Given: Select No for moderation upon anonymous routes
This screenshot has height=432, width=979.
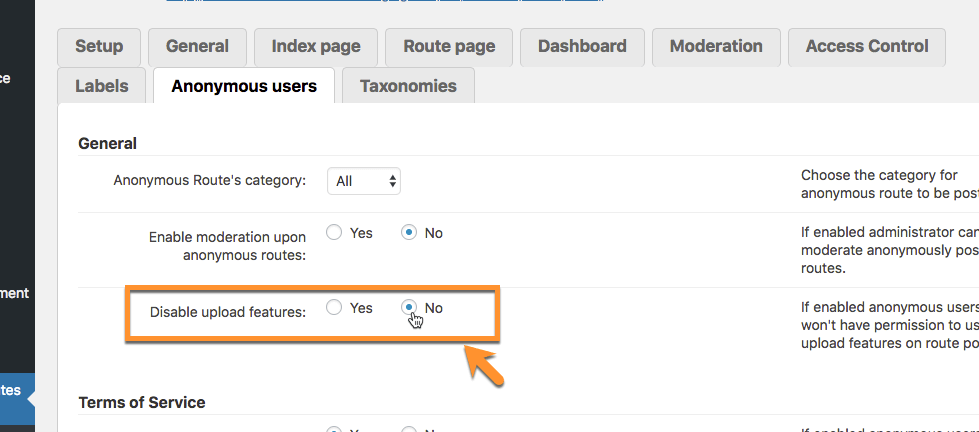Looking at the screenshot, I should point(409,233).
